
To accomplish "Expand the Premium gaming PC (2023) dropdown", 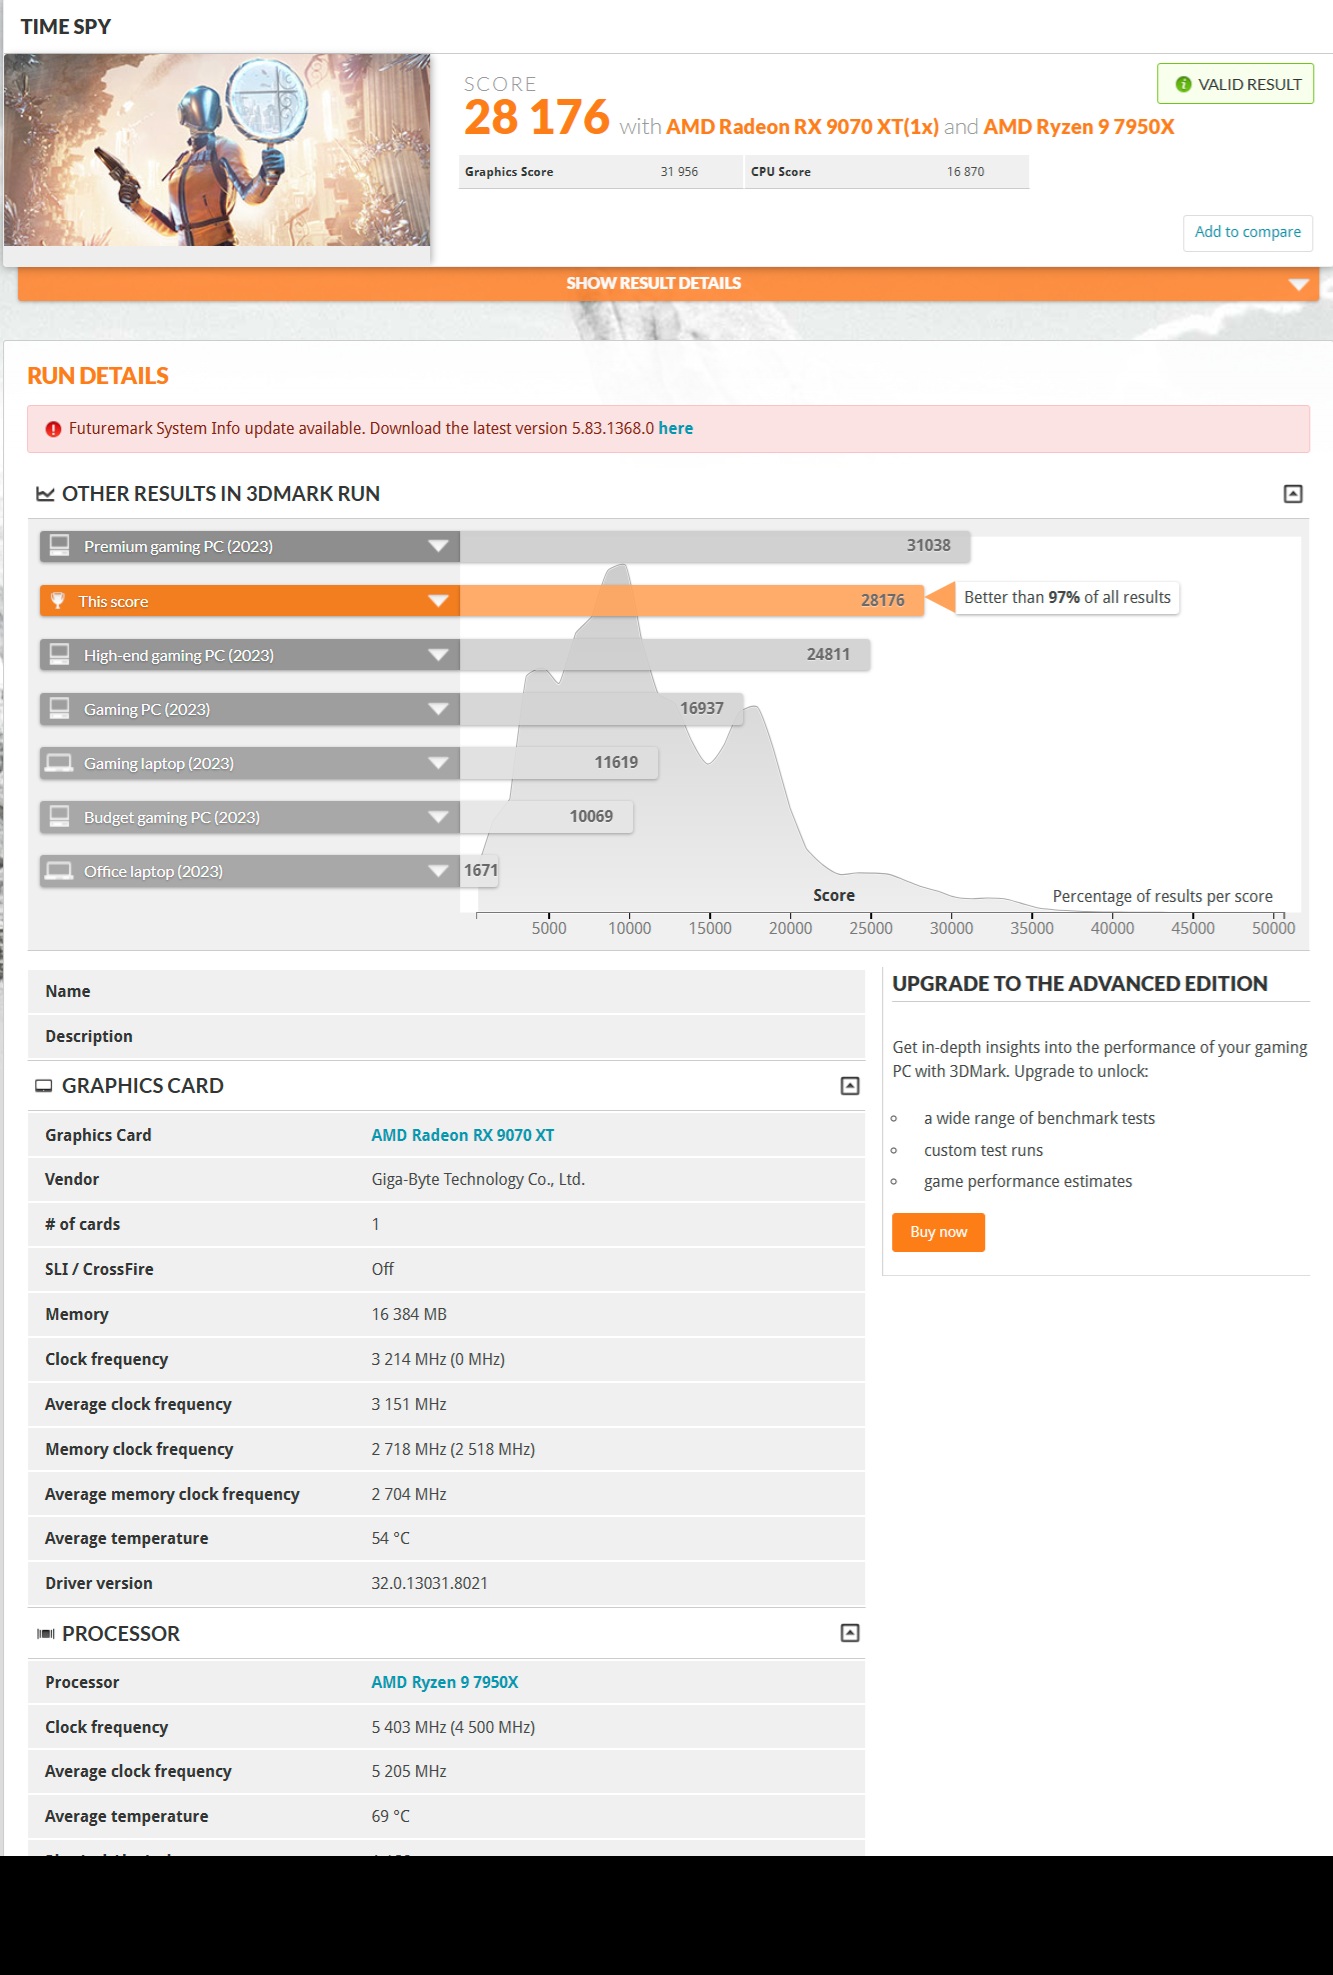I will 438,546.
